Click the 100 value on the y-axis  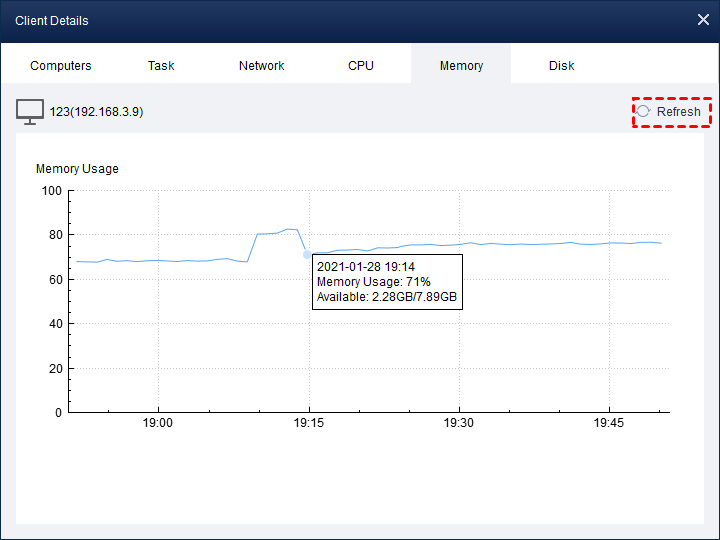(x=50, y=191)
